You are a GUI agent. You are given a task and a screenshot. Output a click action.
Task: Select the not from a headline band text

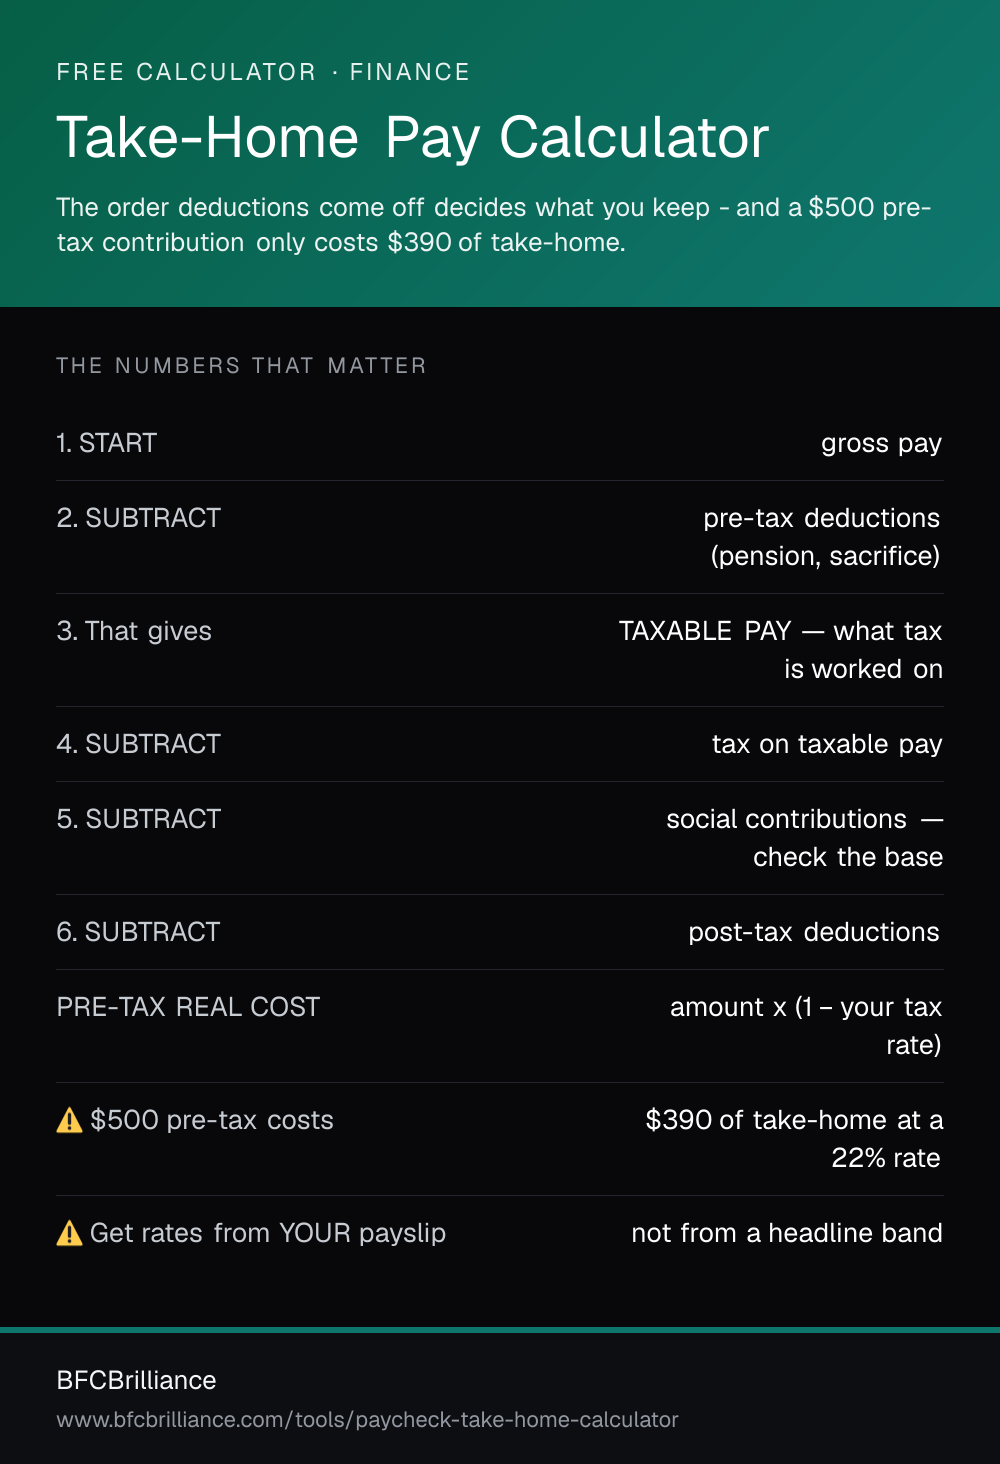[787, 1233]
